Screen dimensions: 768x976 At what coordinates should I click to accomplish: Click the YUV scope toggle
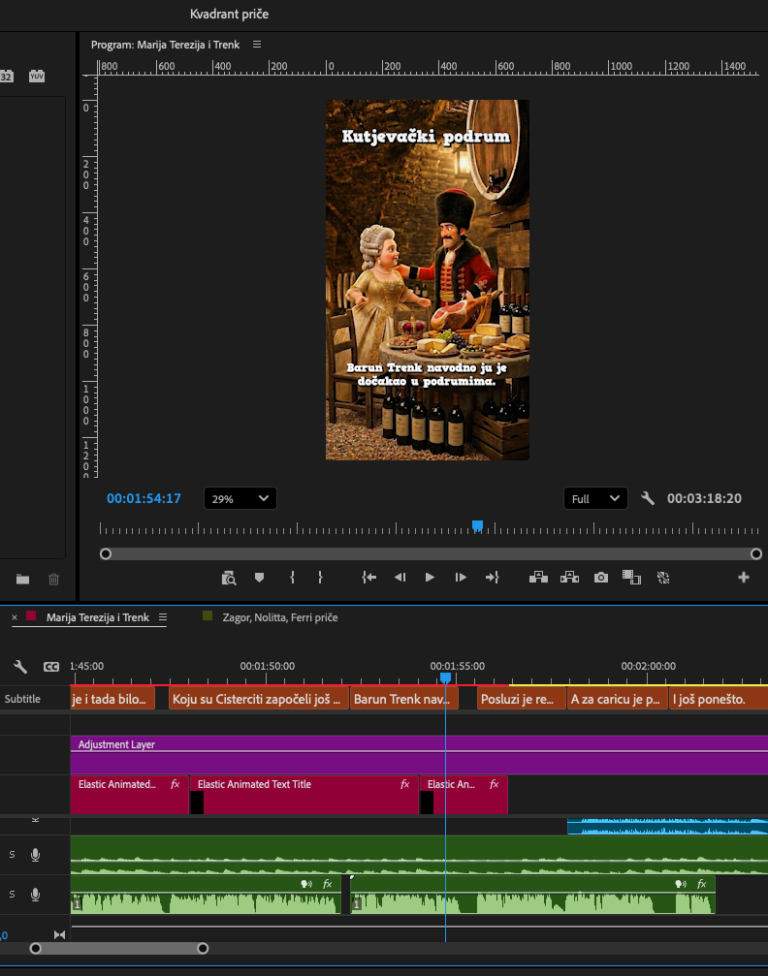(37, 76)
